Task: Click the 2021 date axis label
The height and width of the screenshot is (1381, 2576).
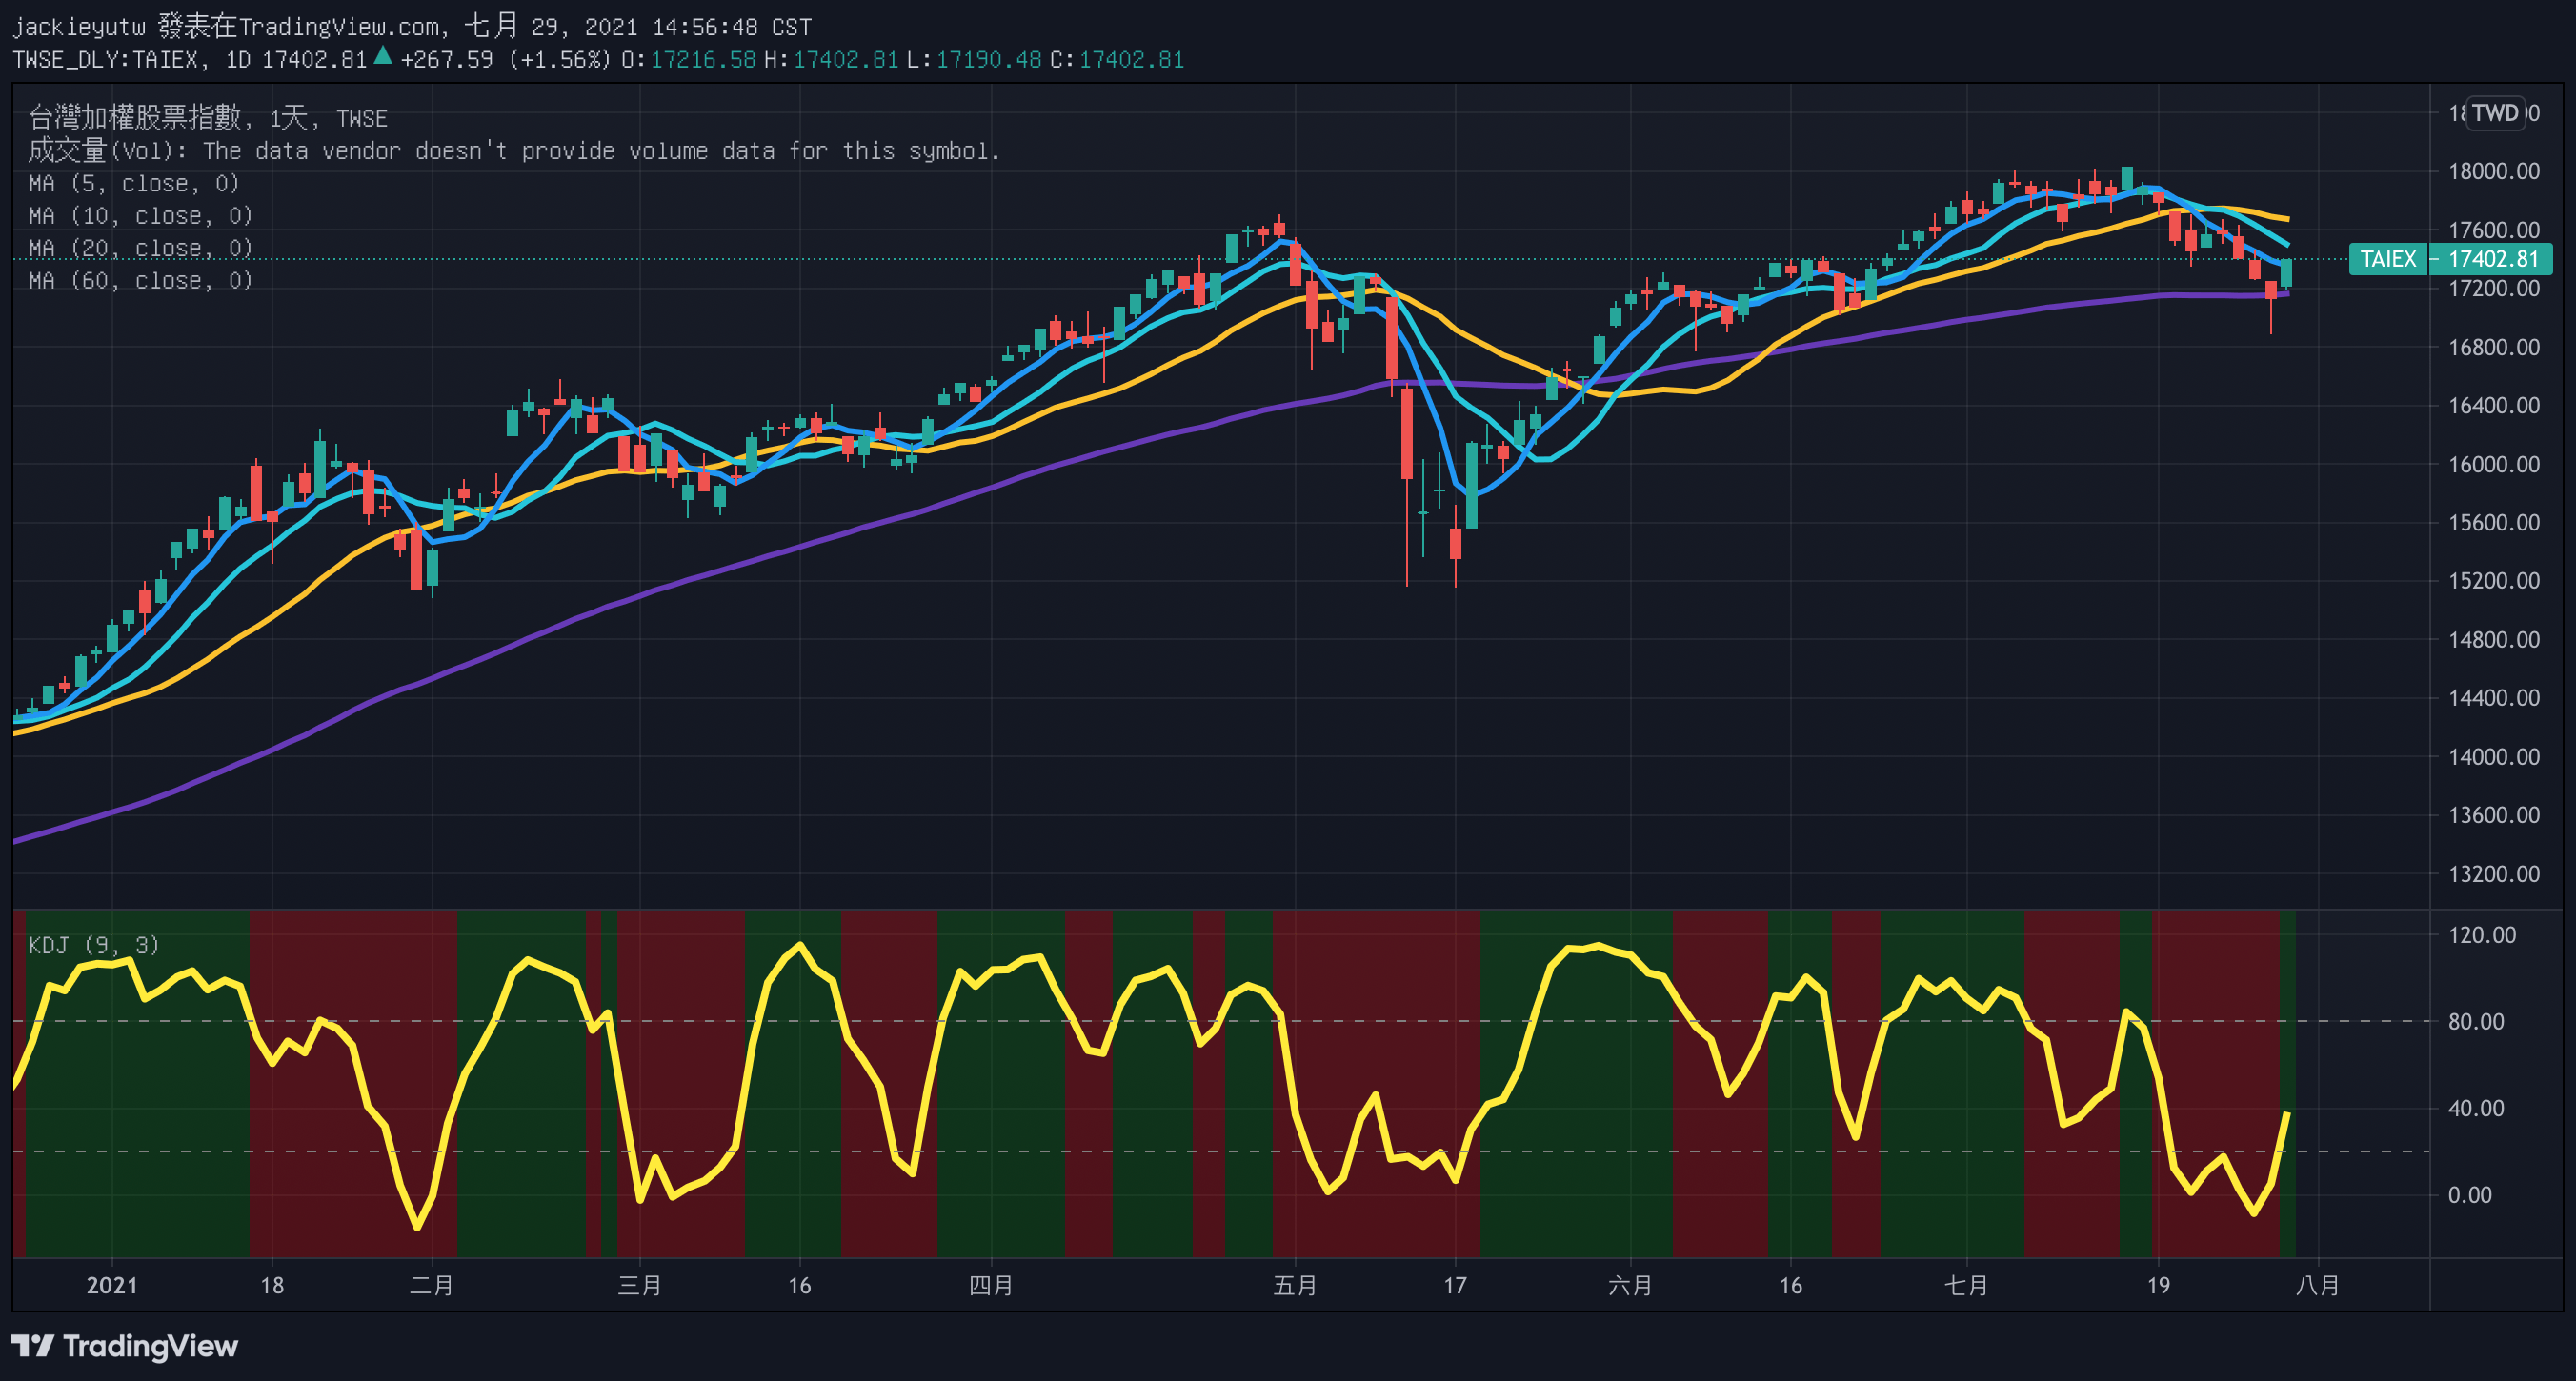Action: [112, 1285]
